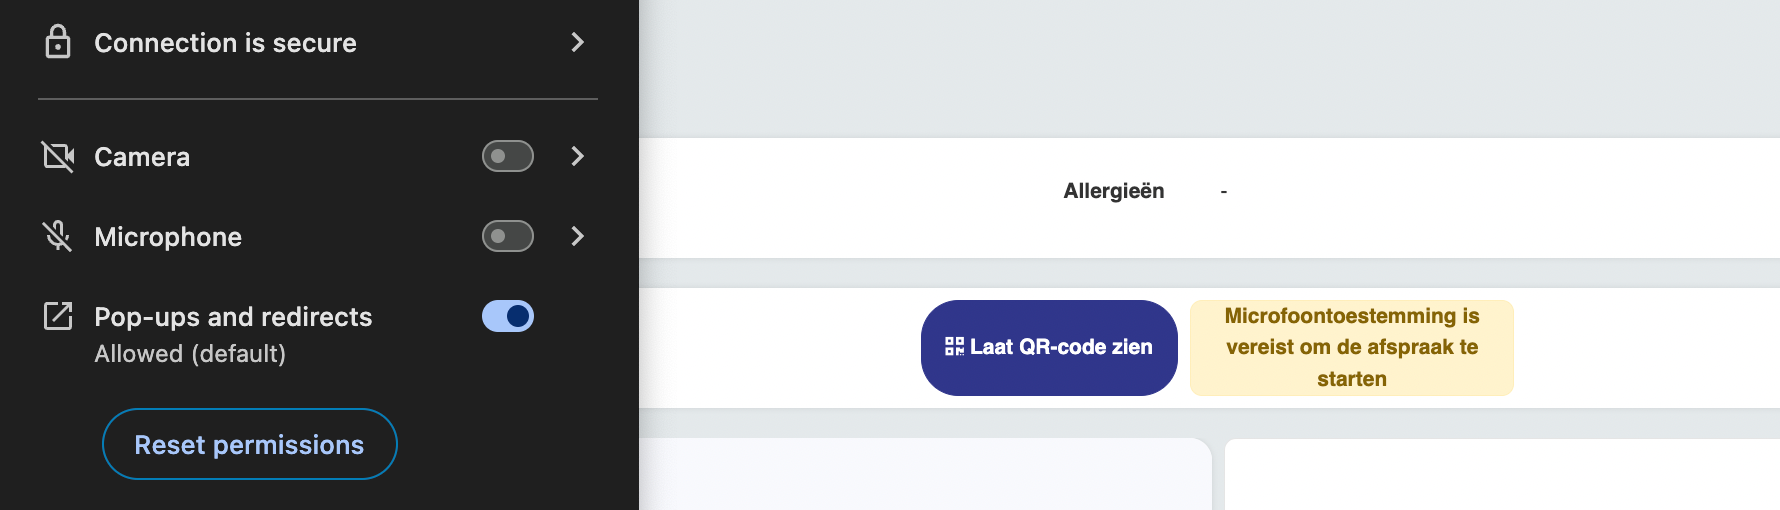Click the pop-ups and redirects icon
The height and width of the screenshot is (510, 1780).
click(58, 316)
